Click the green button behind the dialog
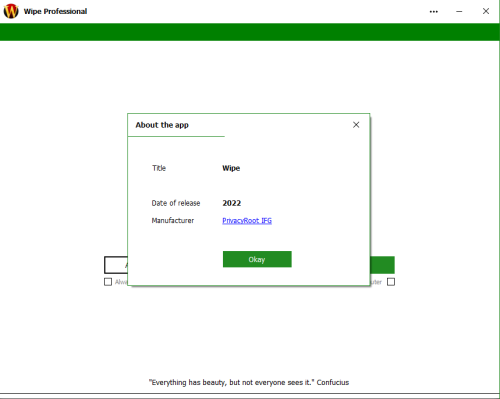This screenshot has height=399, width=500. click(382, 265)
